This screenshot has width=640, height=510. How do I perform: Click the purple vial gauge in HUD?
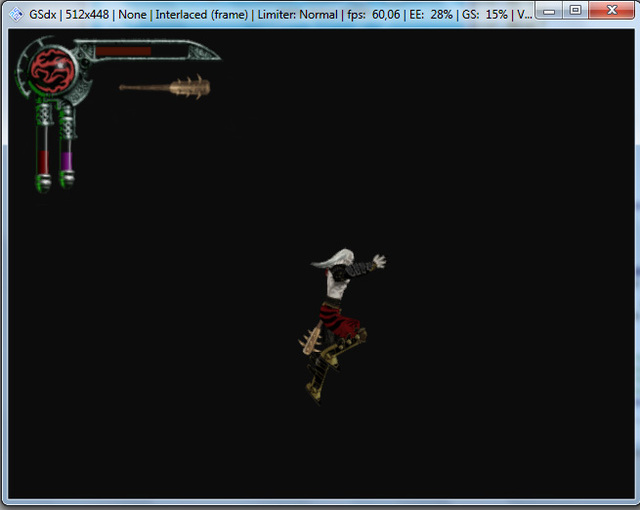[67, 161]
